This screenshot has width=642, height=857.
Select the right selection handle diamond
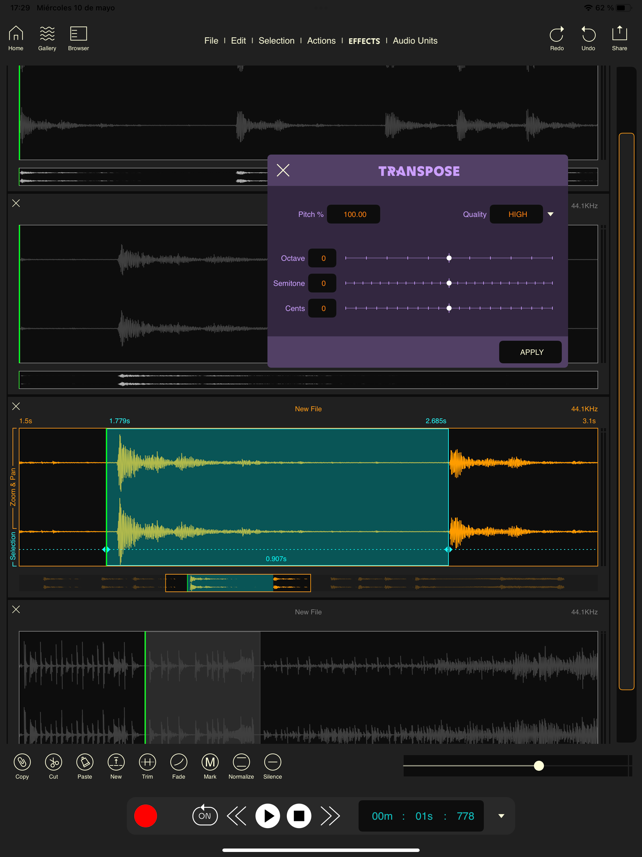coord(449,549)
